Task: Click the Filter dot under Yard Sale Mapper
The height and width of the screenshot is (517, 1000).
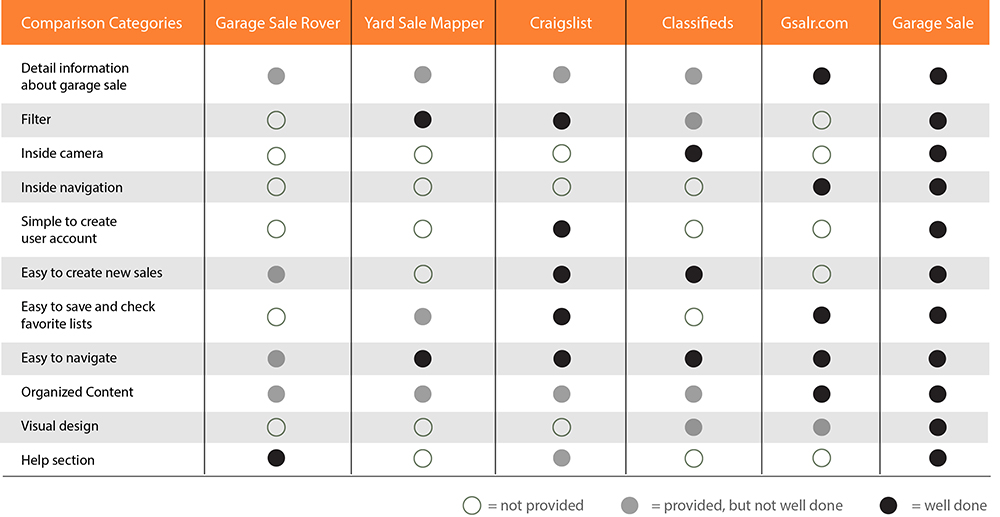Action: [423, 120]
